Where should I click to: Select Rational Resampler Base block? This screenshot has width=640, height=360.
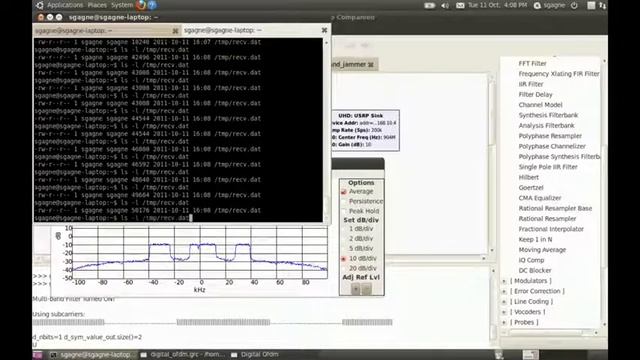coord(555,208)
